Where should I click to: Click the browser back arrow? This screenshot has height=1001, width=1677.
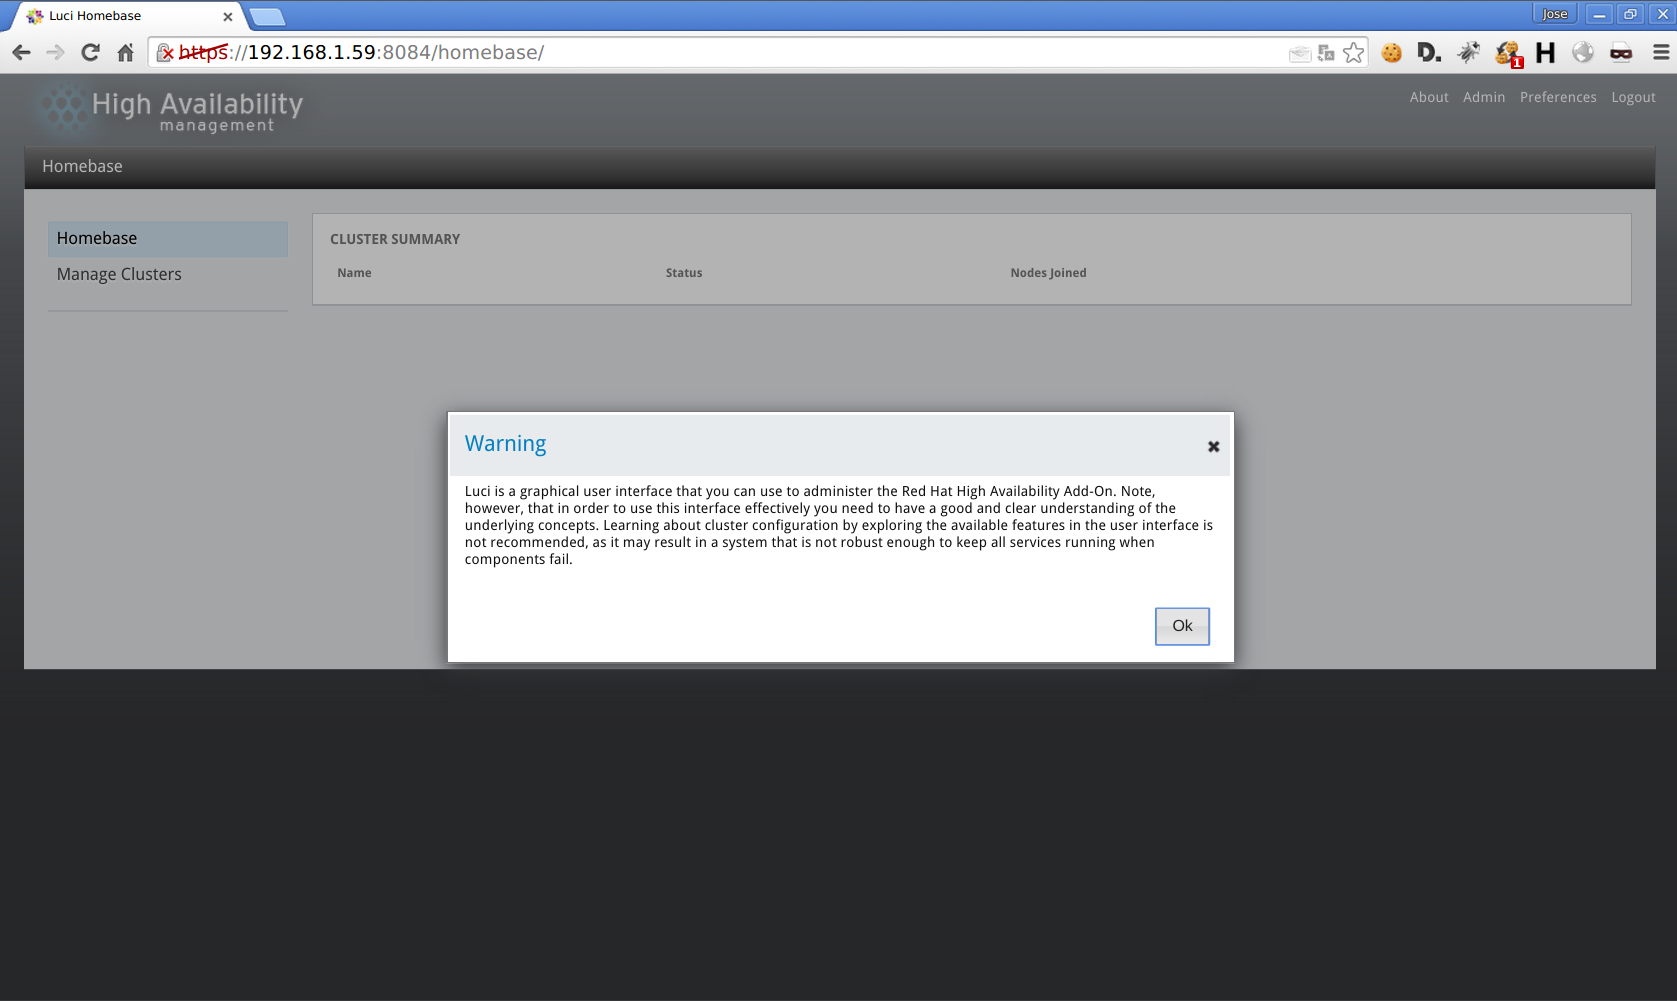click(x=22, y=53)
